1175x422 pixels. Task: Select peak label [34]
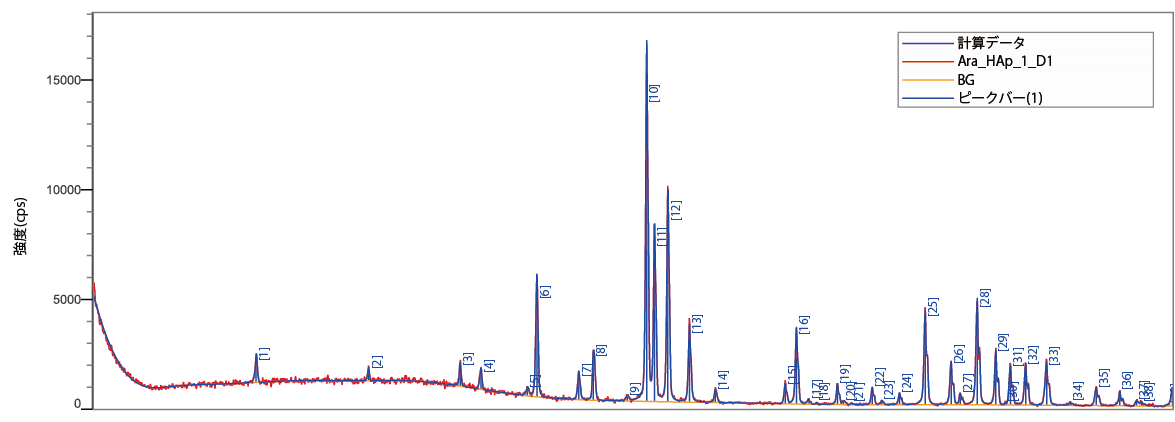point(1078,391)
